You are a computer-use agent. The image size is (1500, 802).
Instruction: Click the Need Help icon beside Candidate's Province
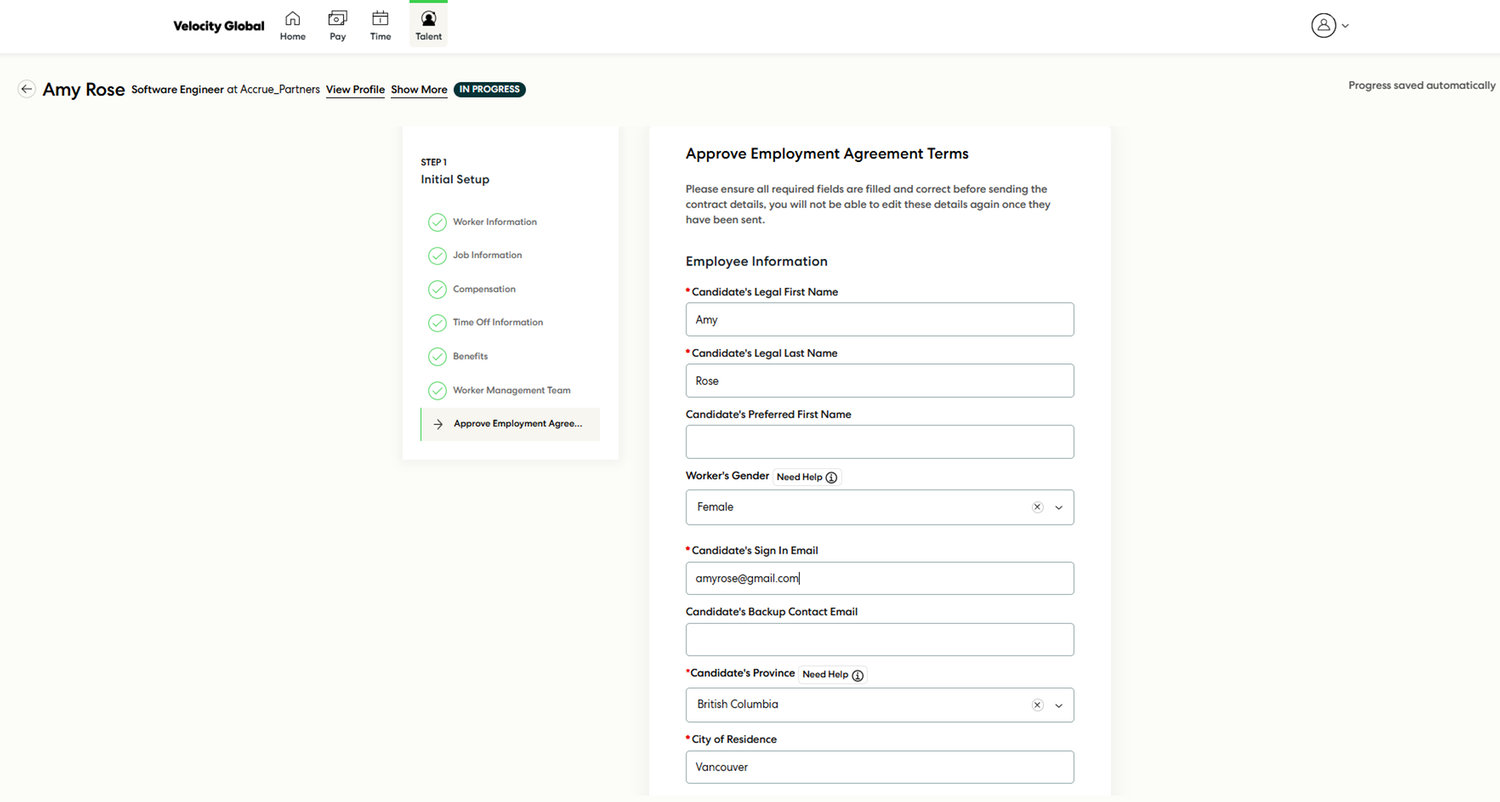click(856, 674)
